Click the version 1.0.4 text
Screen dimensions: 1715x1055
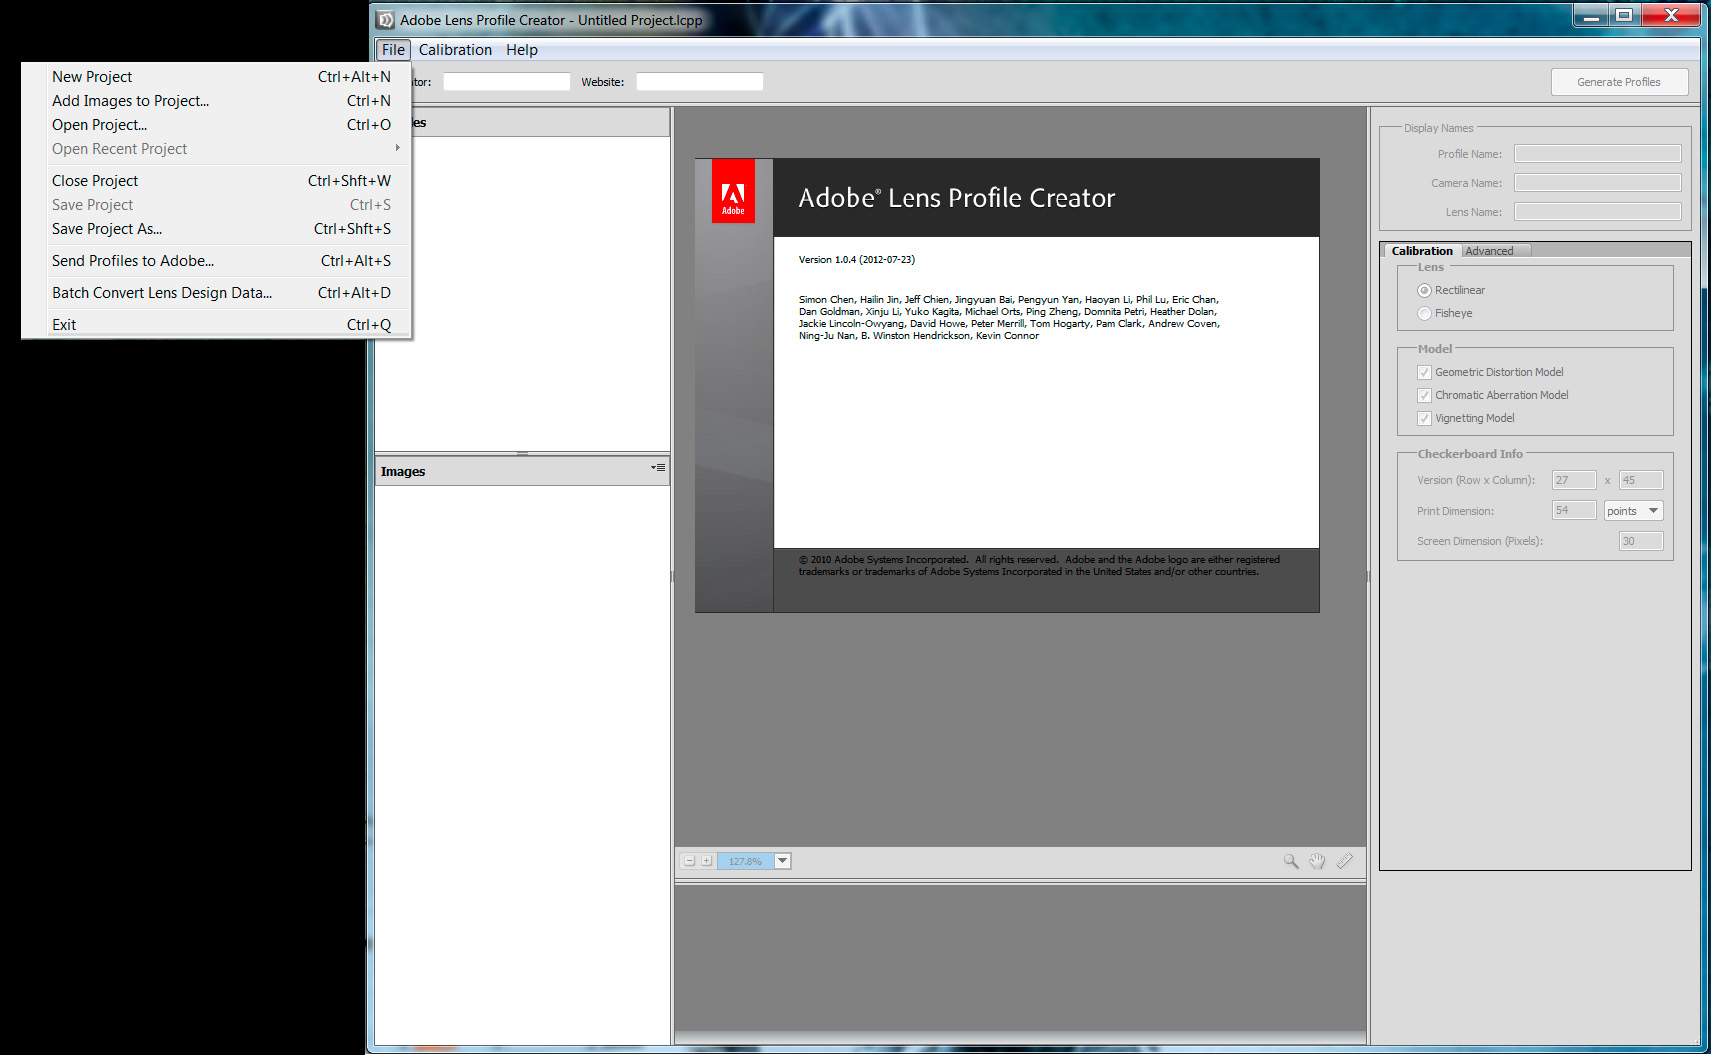tap(856, 260)
